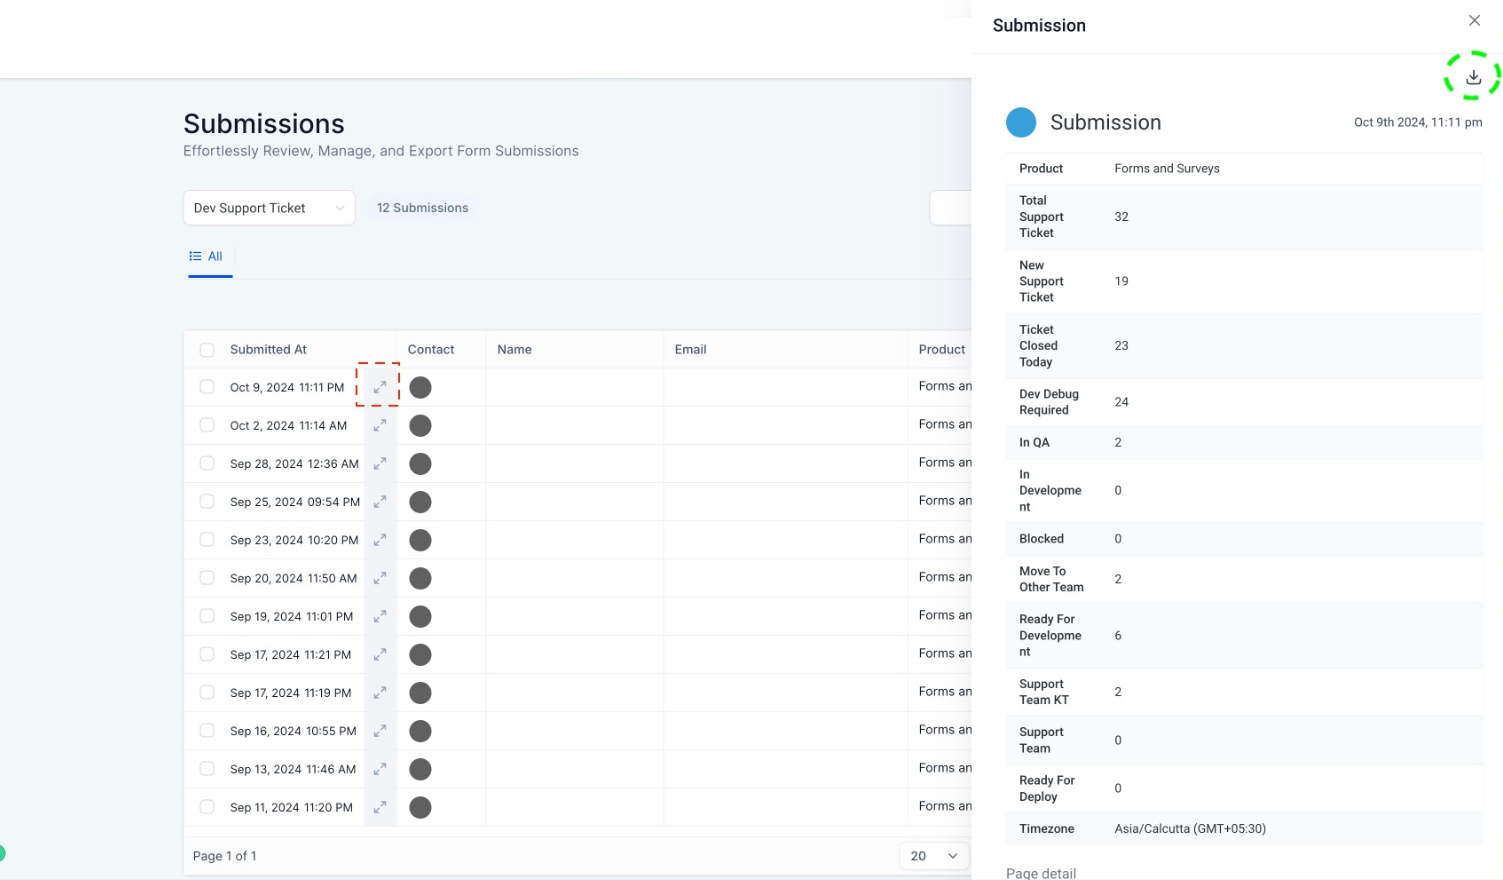Click the blue submission avatar circle
Viewport: 1503px width, 880px height.
pos(1021,123)
